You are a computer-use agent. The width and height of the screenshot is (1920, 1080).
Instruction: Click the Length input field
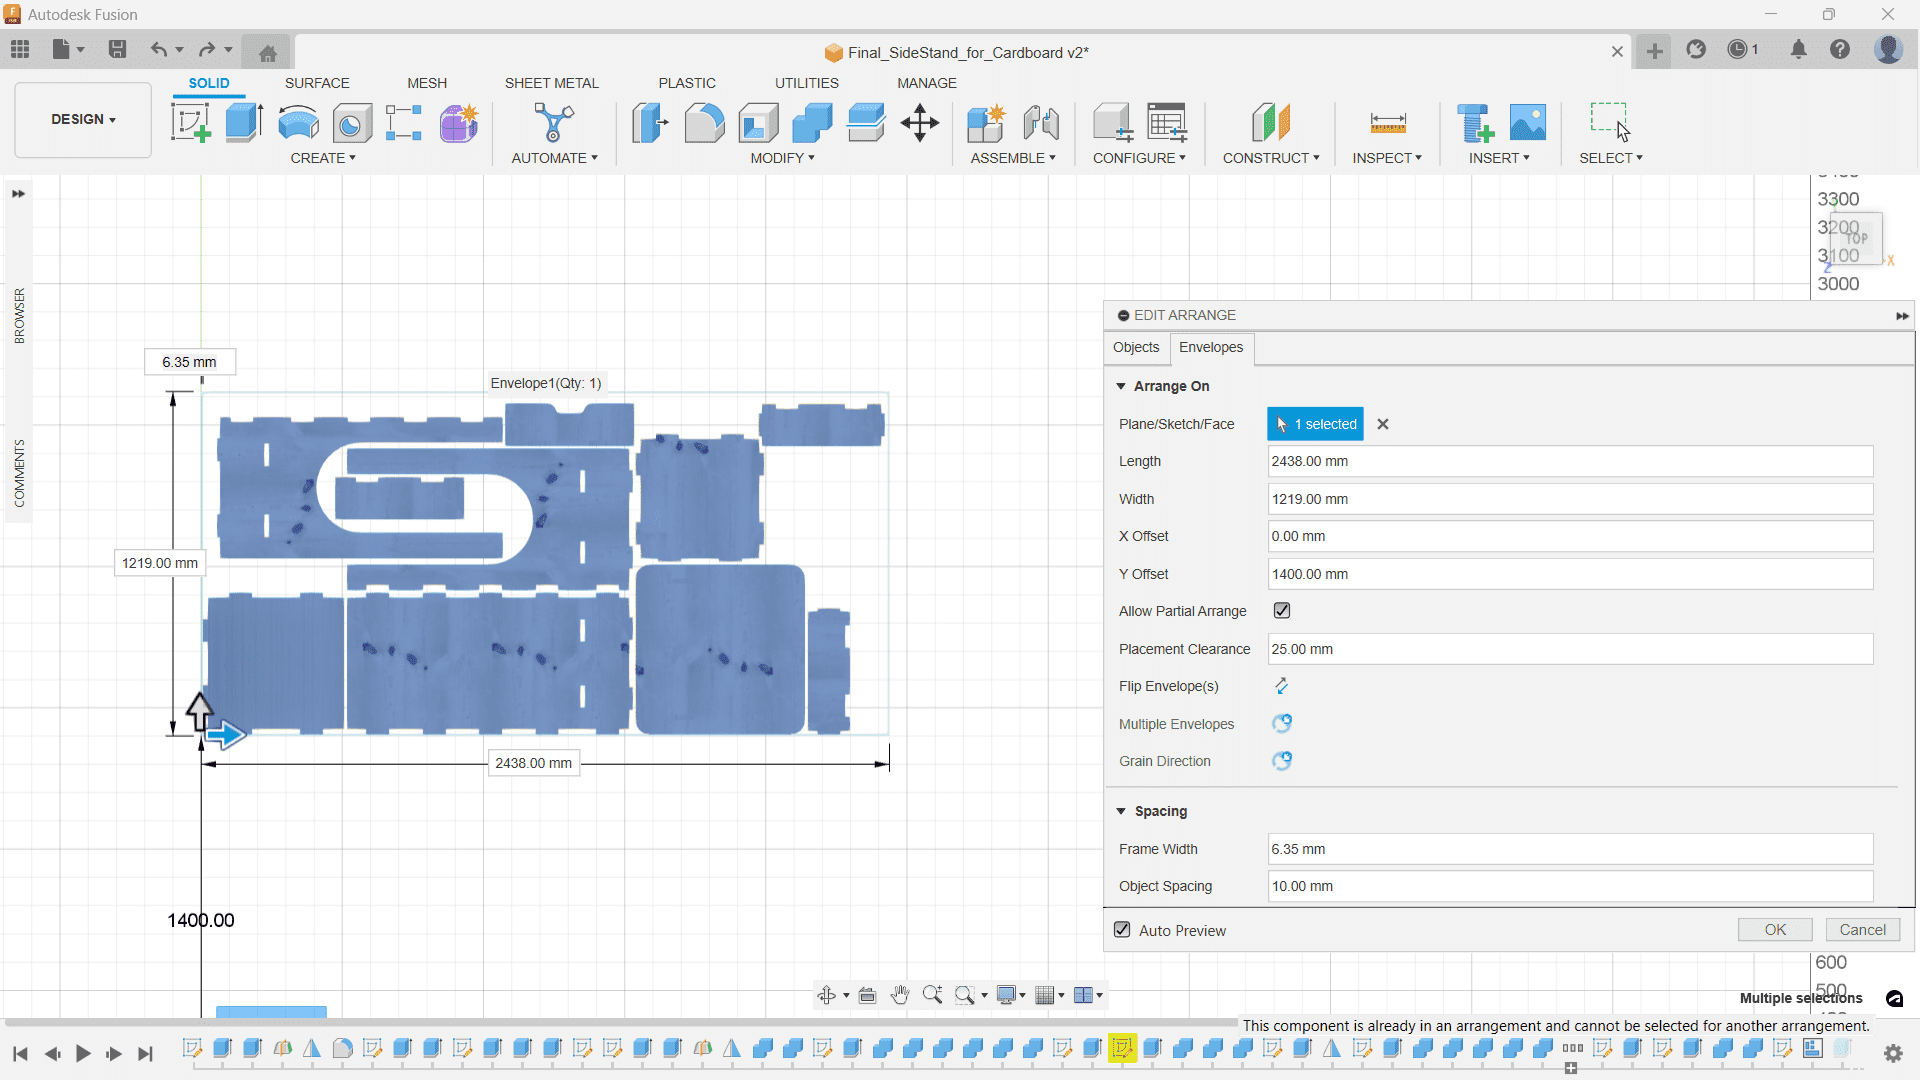click(1570, 461)
